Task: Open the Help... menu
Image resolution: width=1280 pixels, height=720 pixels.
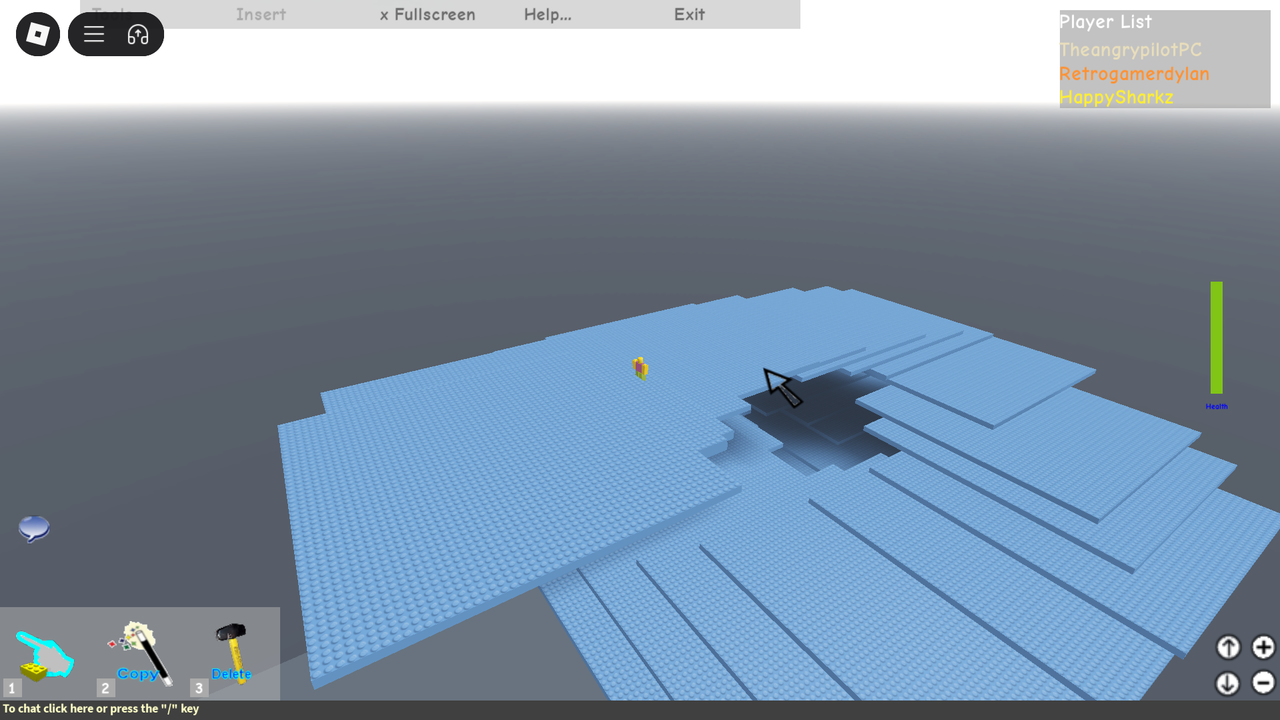Action: point(548,14)
